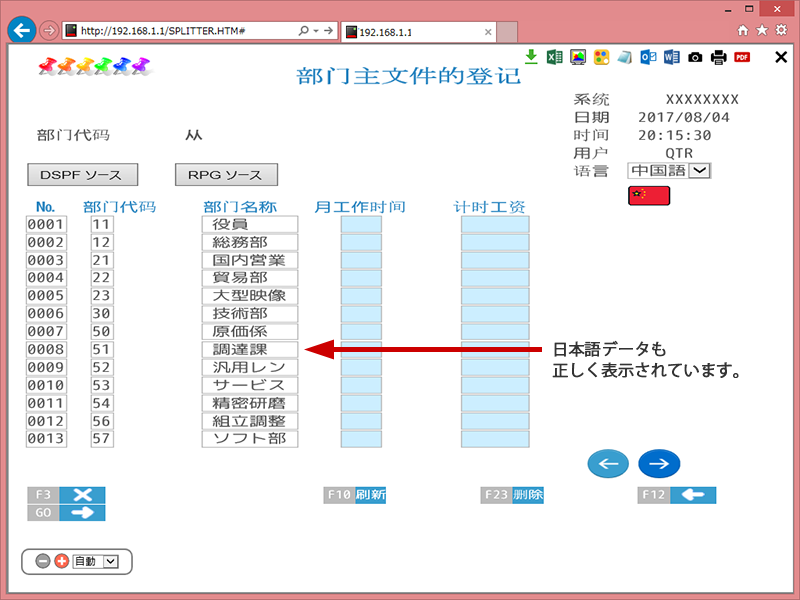Click the GO arrow button
Image resolution: width=800 pixels, height=600 pixels.
[x=66, y=513]
